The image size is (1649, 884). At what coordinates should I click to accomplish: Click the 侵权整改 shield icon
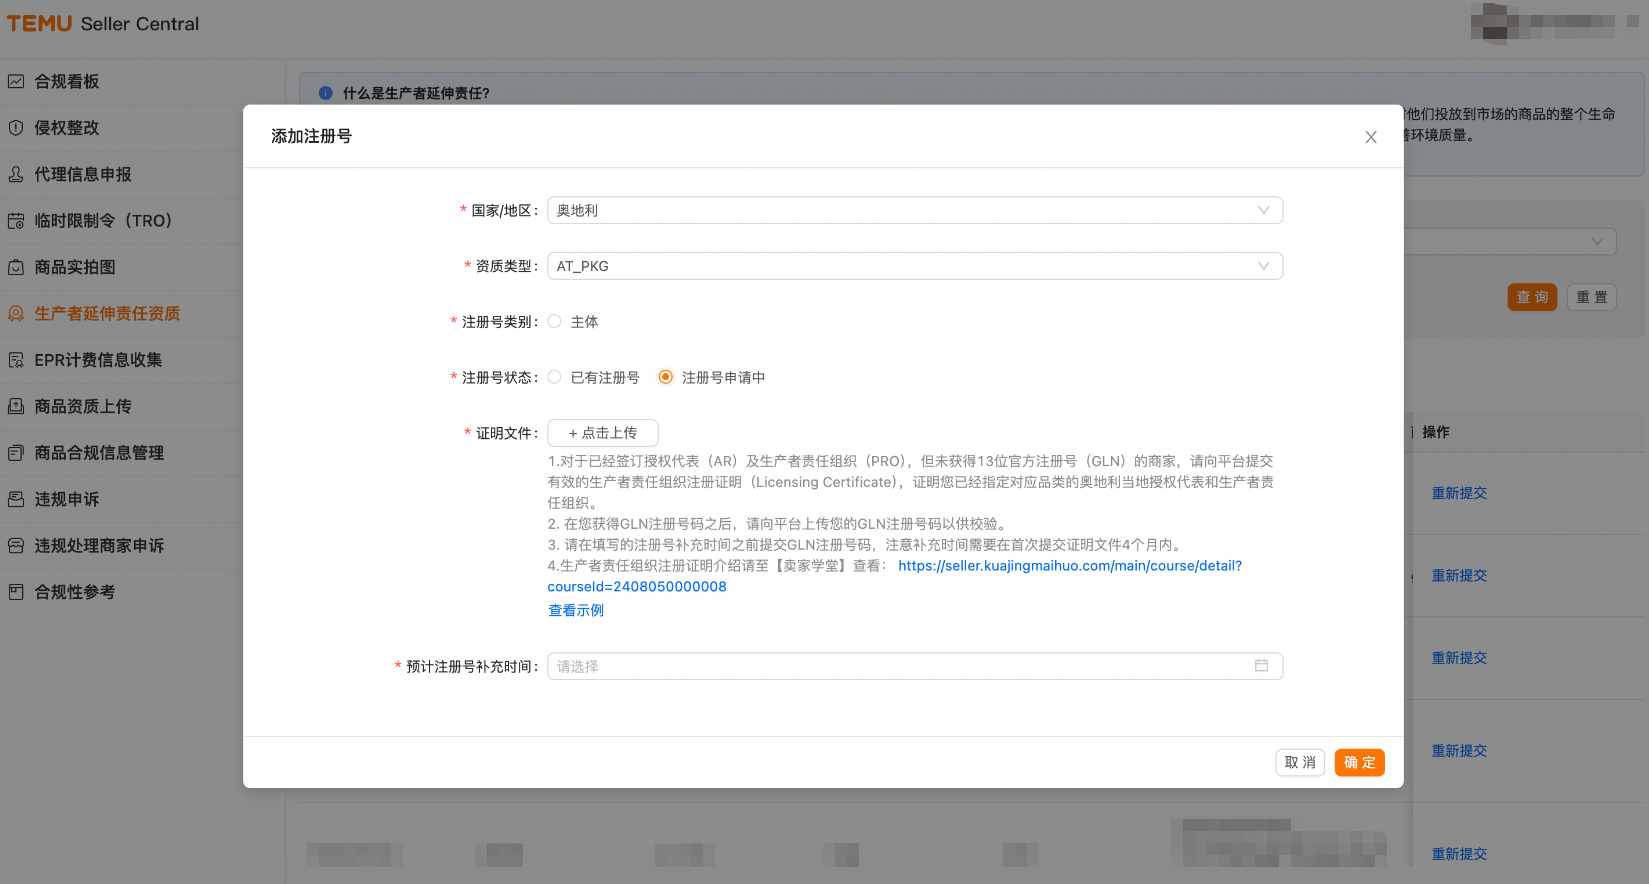point(16,128)
